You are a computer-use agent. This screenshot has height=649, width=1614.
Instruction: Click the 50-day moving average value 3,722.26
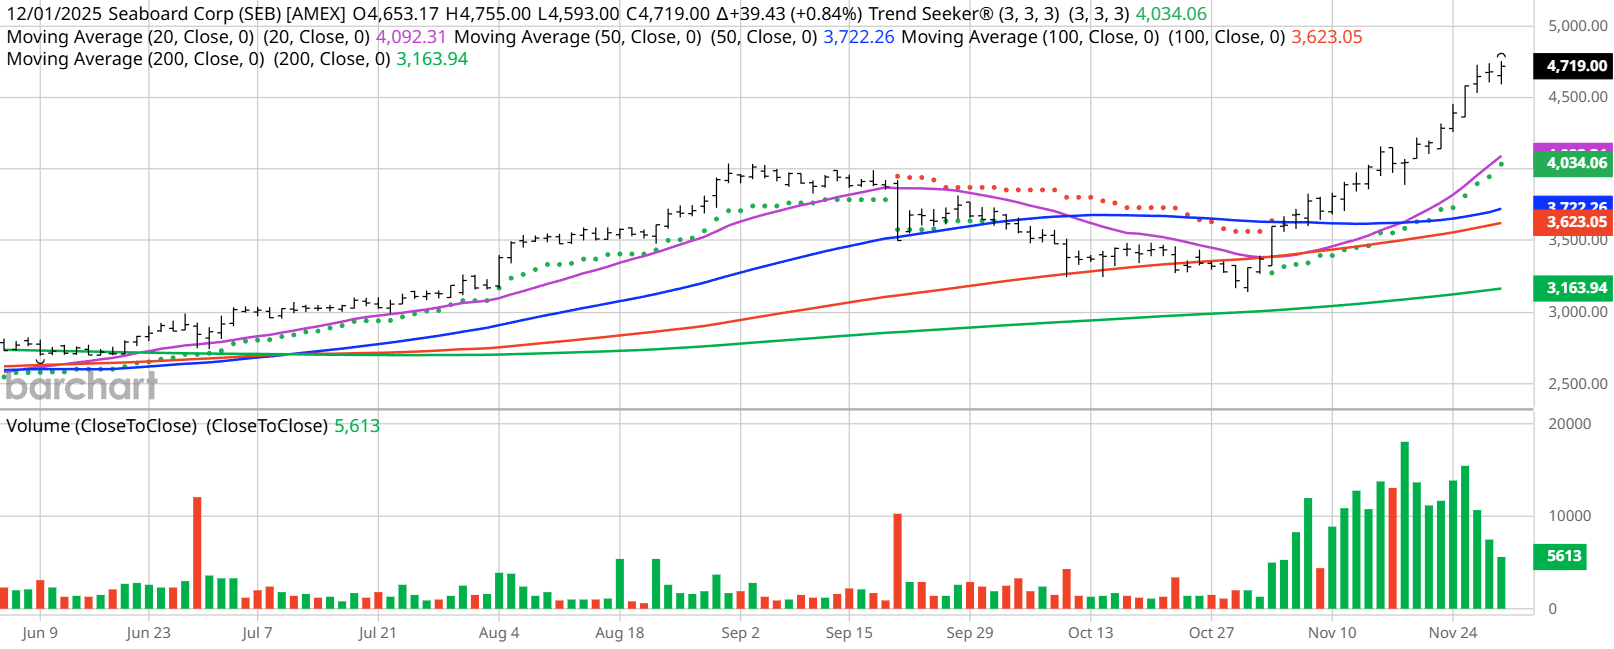[859, 37]
